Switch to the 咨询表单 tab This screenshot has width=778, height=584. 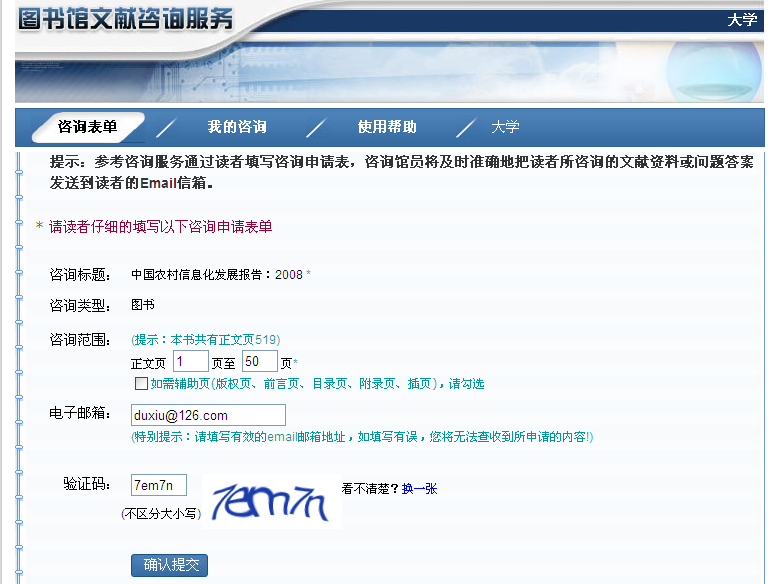tap(88, 127)
